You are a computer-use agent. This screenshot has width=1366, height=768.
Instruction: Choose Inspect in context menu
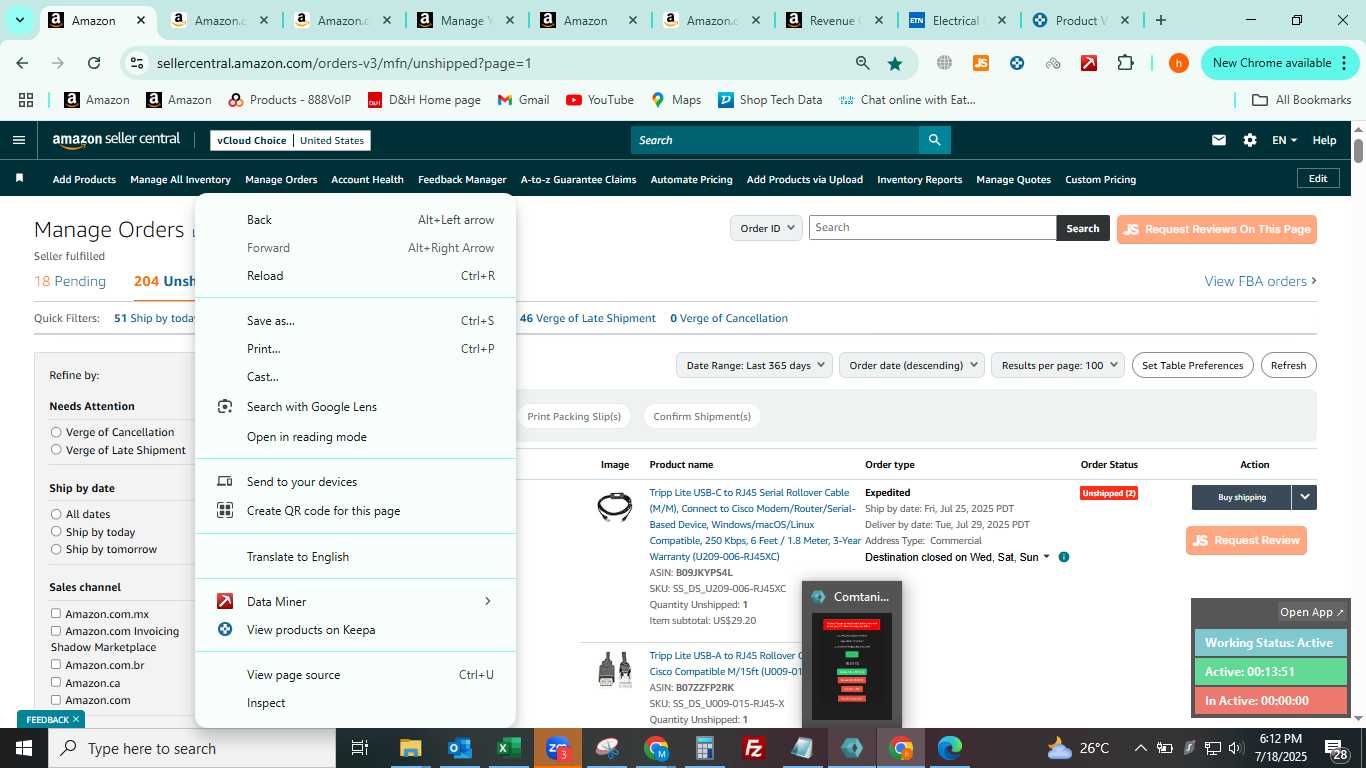pyautogui.click(x=355, y=703)
